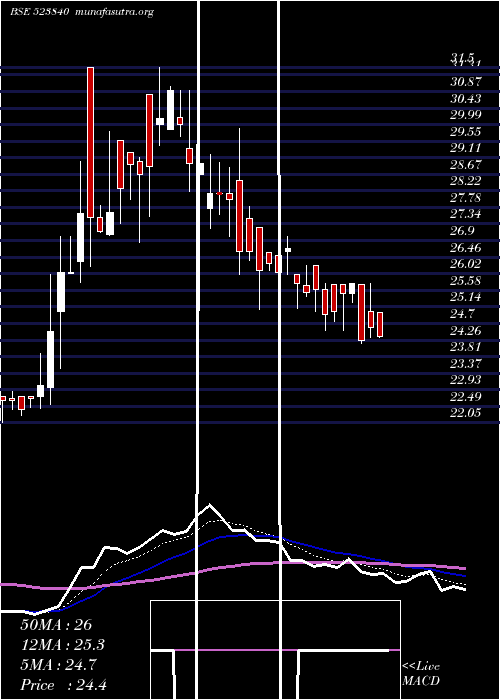Click the 25.14 price axis label
The width and height of the screenshot is (500, 700).
[x=466, y=296]
